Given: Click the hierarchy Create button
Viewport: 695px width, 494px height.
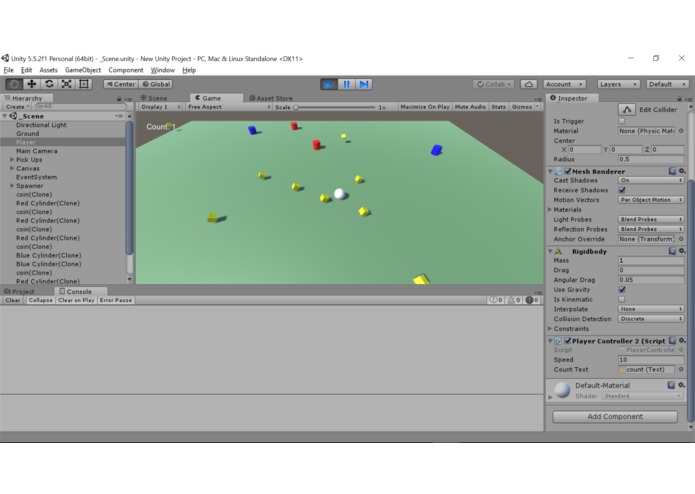Looking at the screenshot, I should (17, 107).
